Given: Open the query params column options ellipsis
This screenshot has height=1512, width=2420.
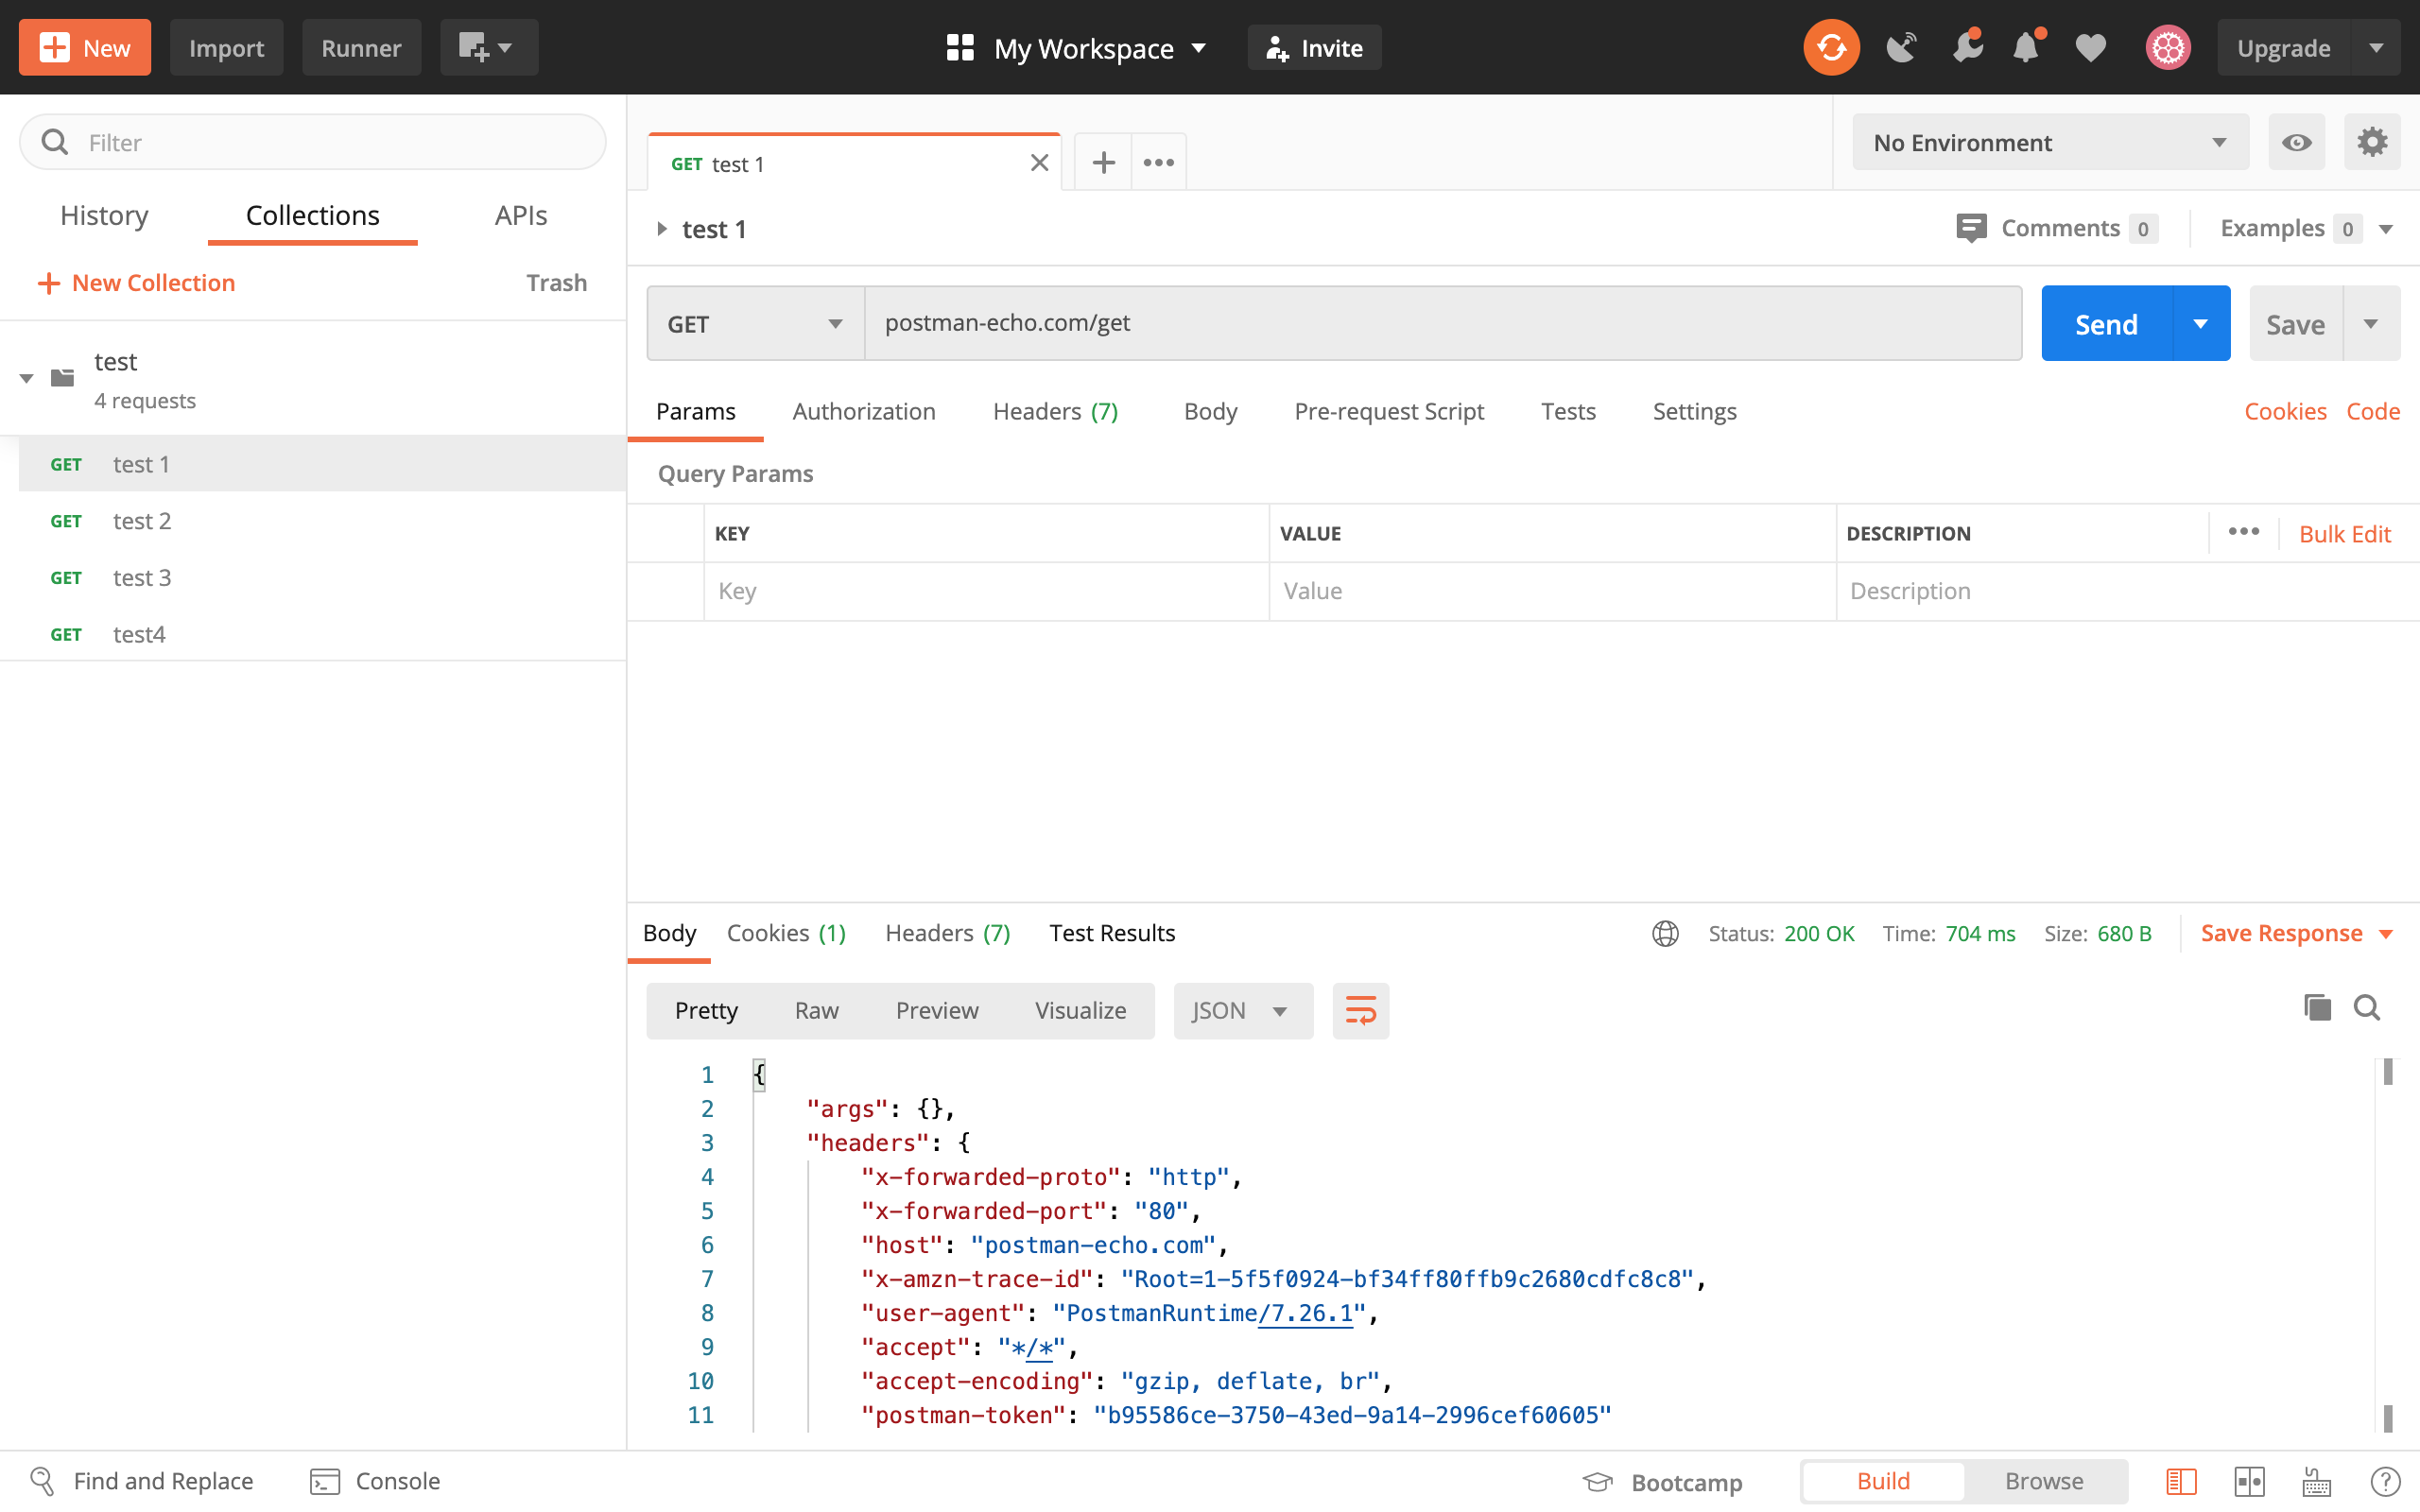Looking at the screenshot, I should 2243,532.
